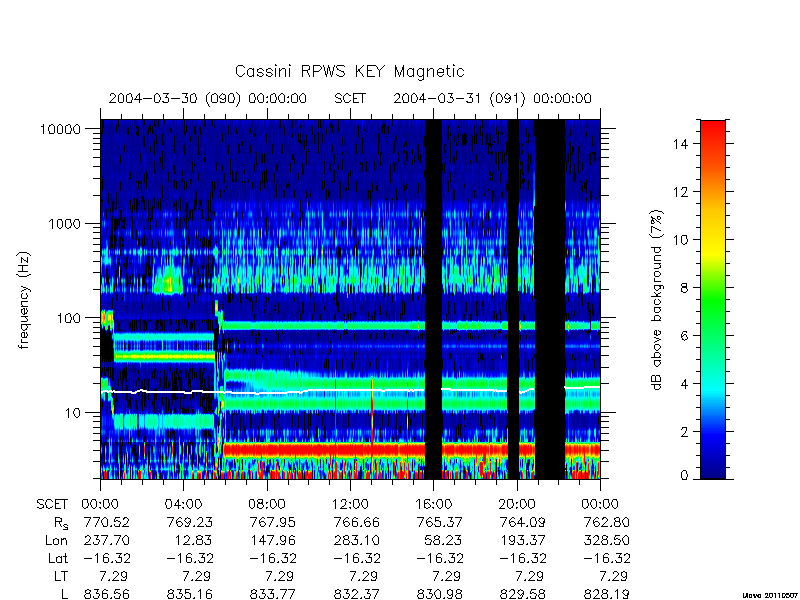
Task: Click the L value 833.77
Action: coord(272,594)
